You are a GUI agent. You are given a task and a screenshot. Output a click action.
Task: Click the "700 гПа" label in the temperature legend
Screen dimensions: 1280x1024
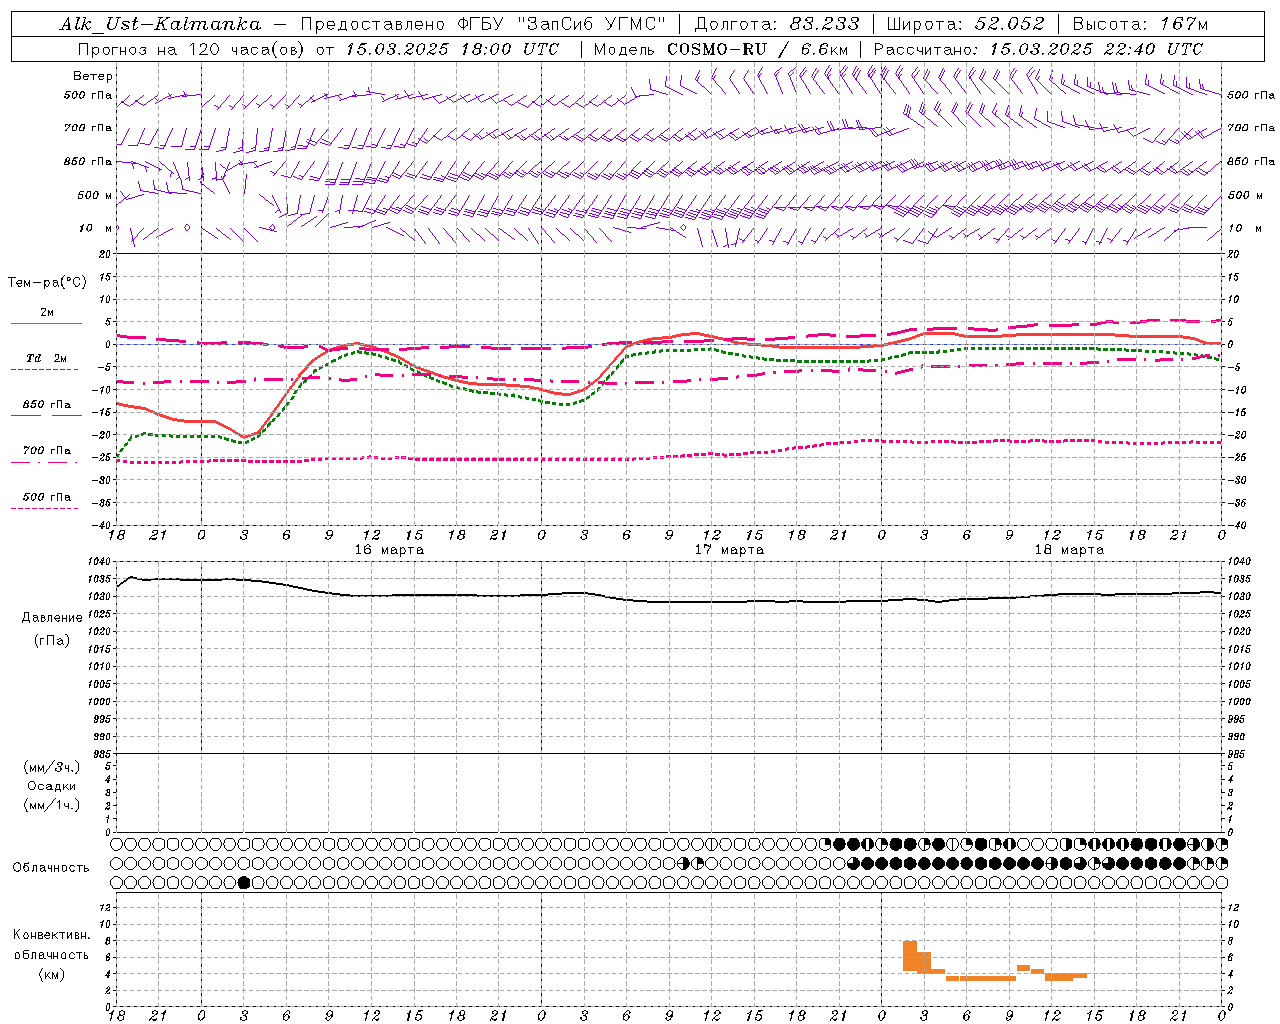[x=47, y=451]
